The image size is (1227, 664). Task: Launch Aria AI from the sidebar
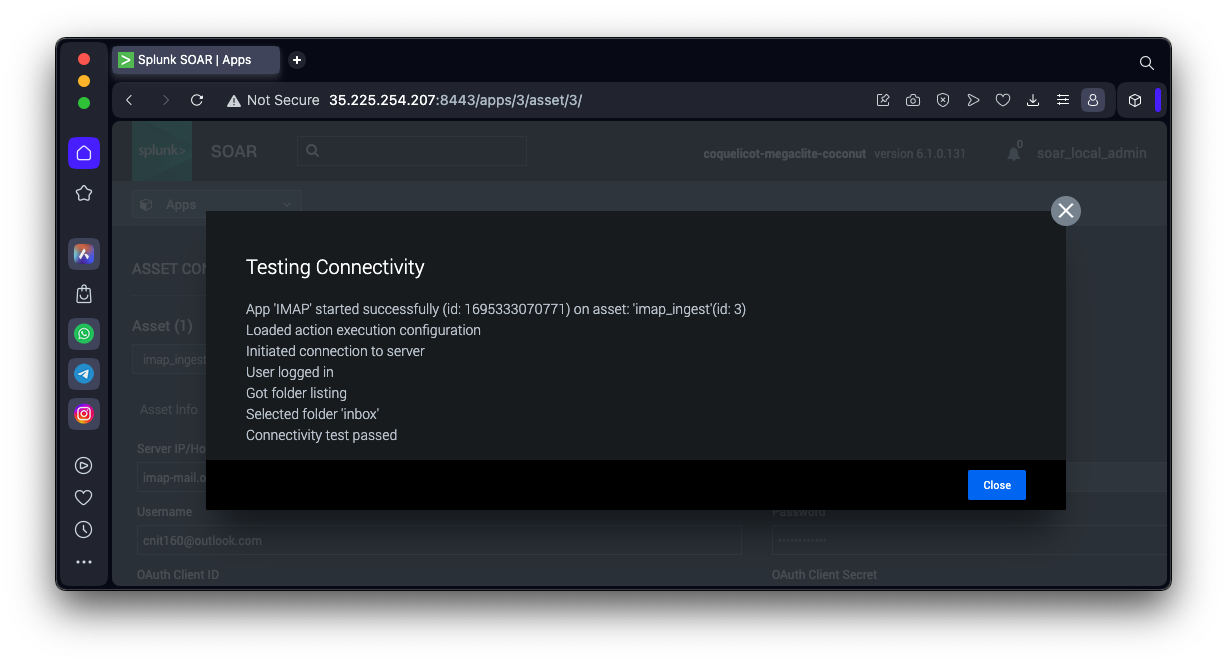(x=84, y=254)
